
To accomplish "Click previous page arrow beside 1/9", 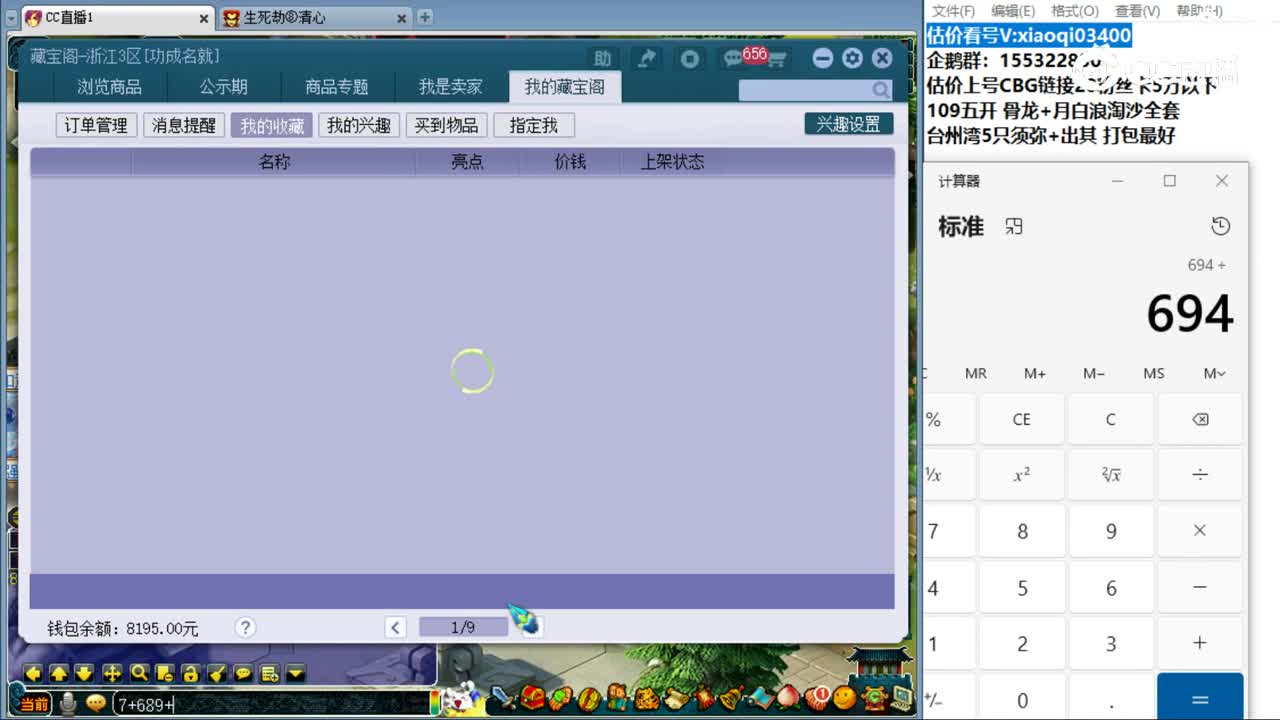I will [394, 627].
